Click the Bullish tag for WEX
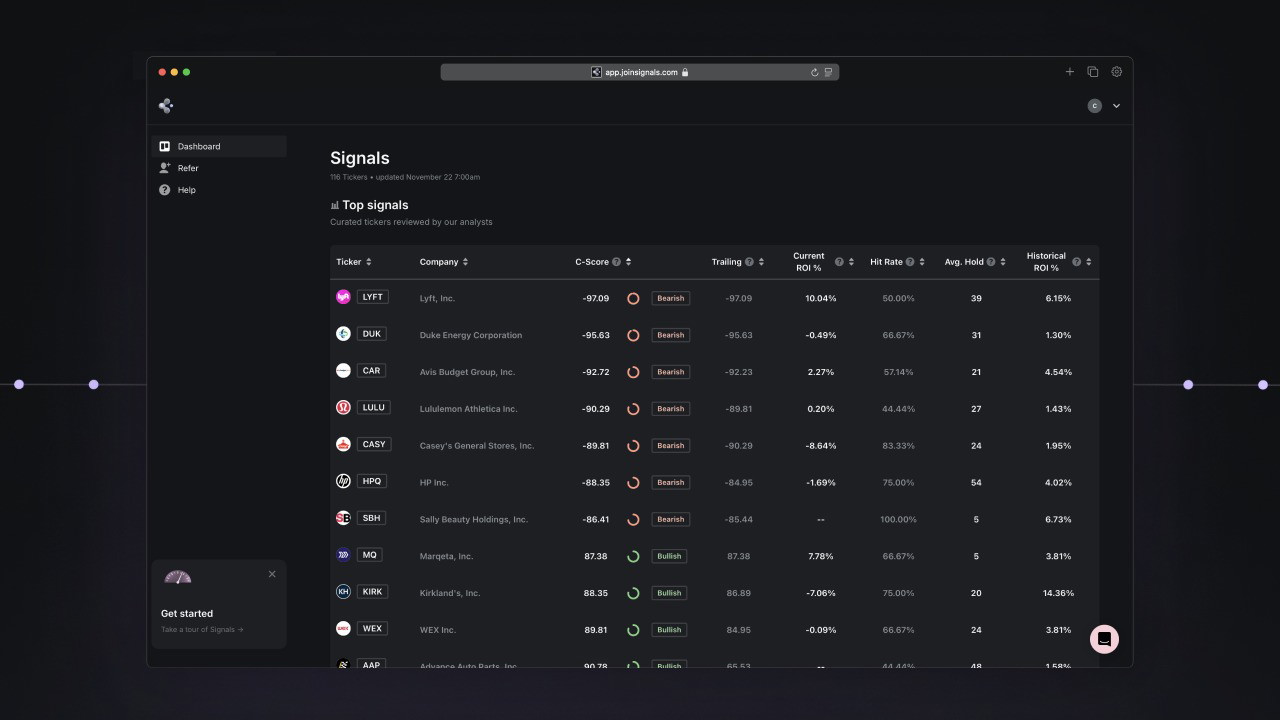Image resolution: width=1280 pixels, height=720 pixels. coord(669,630)
